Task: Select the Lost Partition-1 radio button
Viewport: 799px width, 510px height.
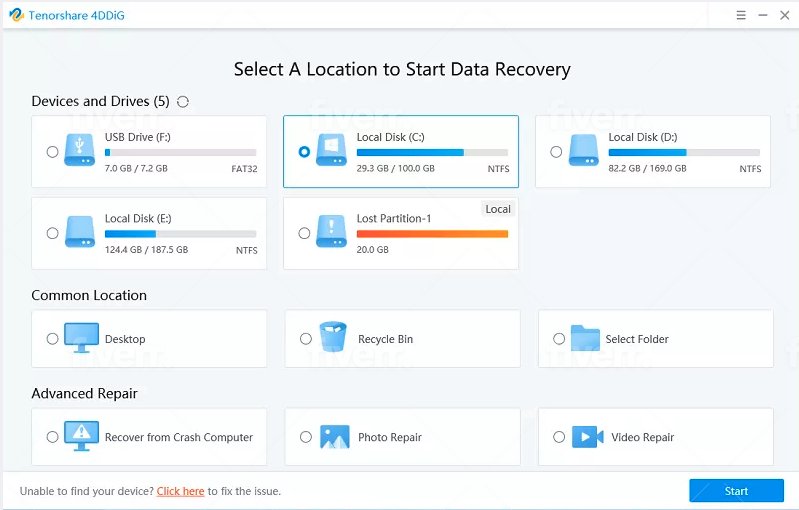Action: 304,233
